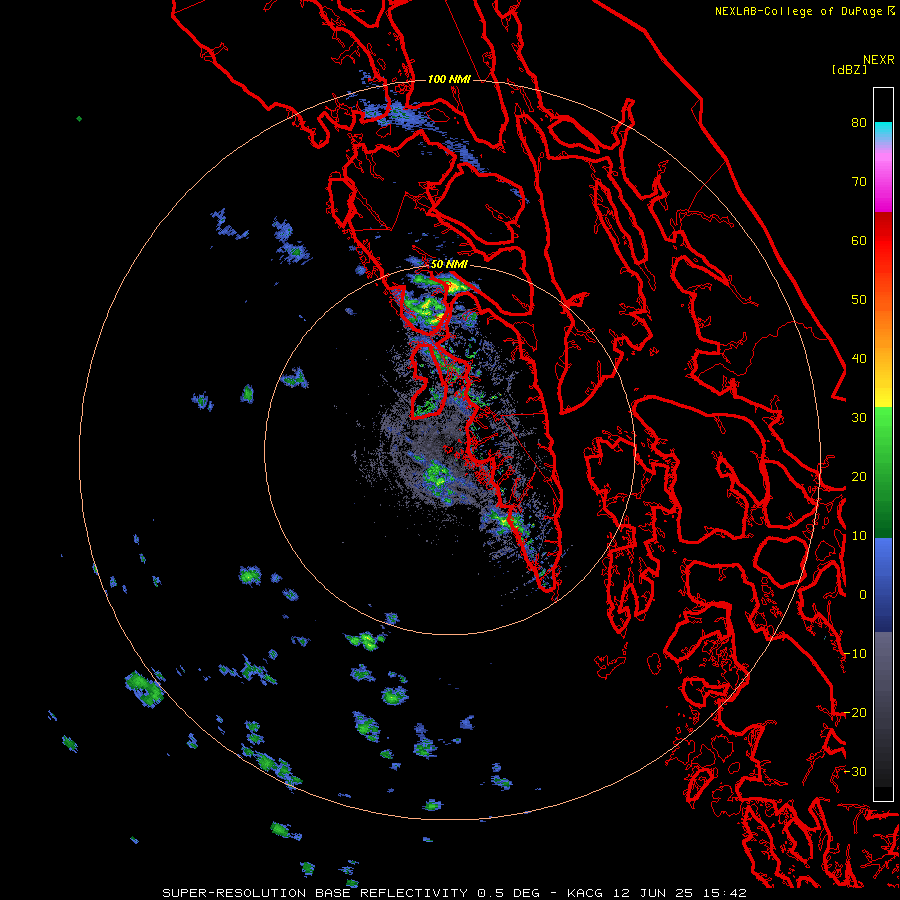Image resolution: width=900 pixels, height=900 pixels.
Task: Click the red segment of the color bar
Action: pyautogui.click(x=883, y=242)
